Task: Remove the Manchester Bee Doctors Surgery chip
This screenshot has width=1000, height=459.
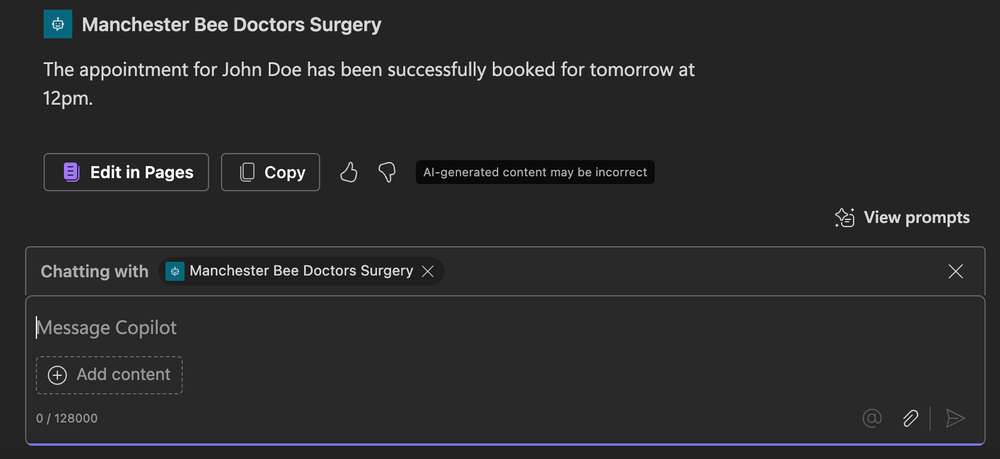Action: tap(428, 271)
